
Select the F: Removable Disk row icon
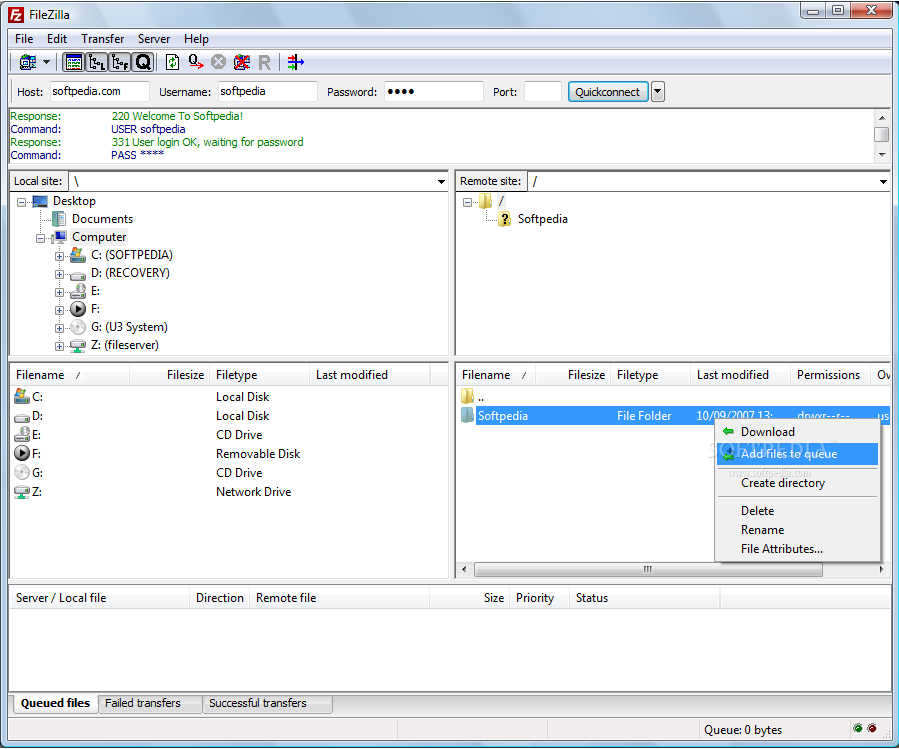22,454
